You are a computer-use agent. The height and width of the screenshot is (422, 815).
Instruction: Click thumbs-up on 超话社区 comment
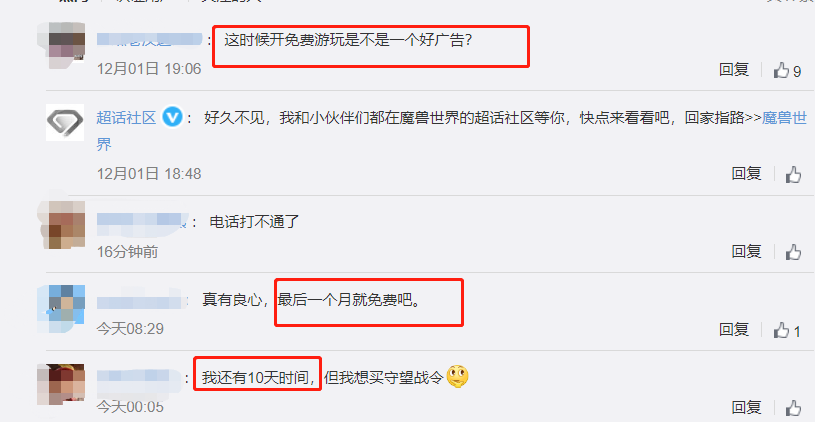pos(793,174)
